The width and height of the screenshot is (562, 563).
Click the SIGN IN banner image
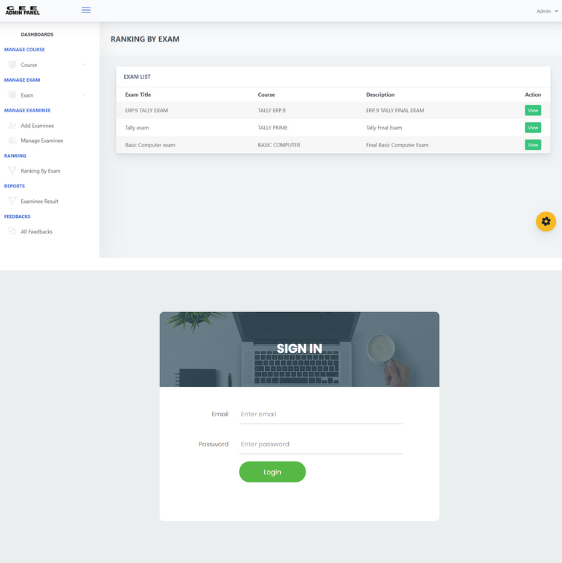(299, 349)
